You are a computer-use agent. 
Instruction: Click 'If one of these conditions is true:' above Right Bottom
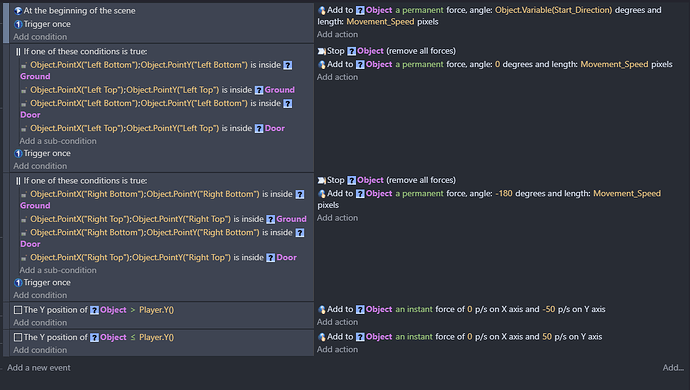click(x=85, y=181)
